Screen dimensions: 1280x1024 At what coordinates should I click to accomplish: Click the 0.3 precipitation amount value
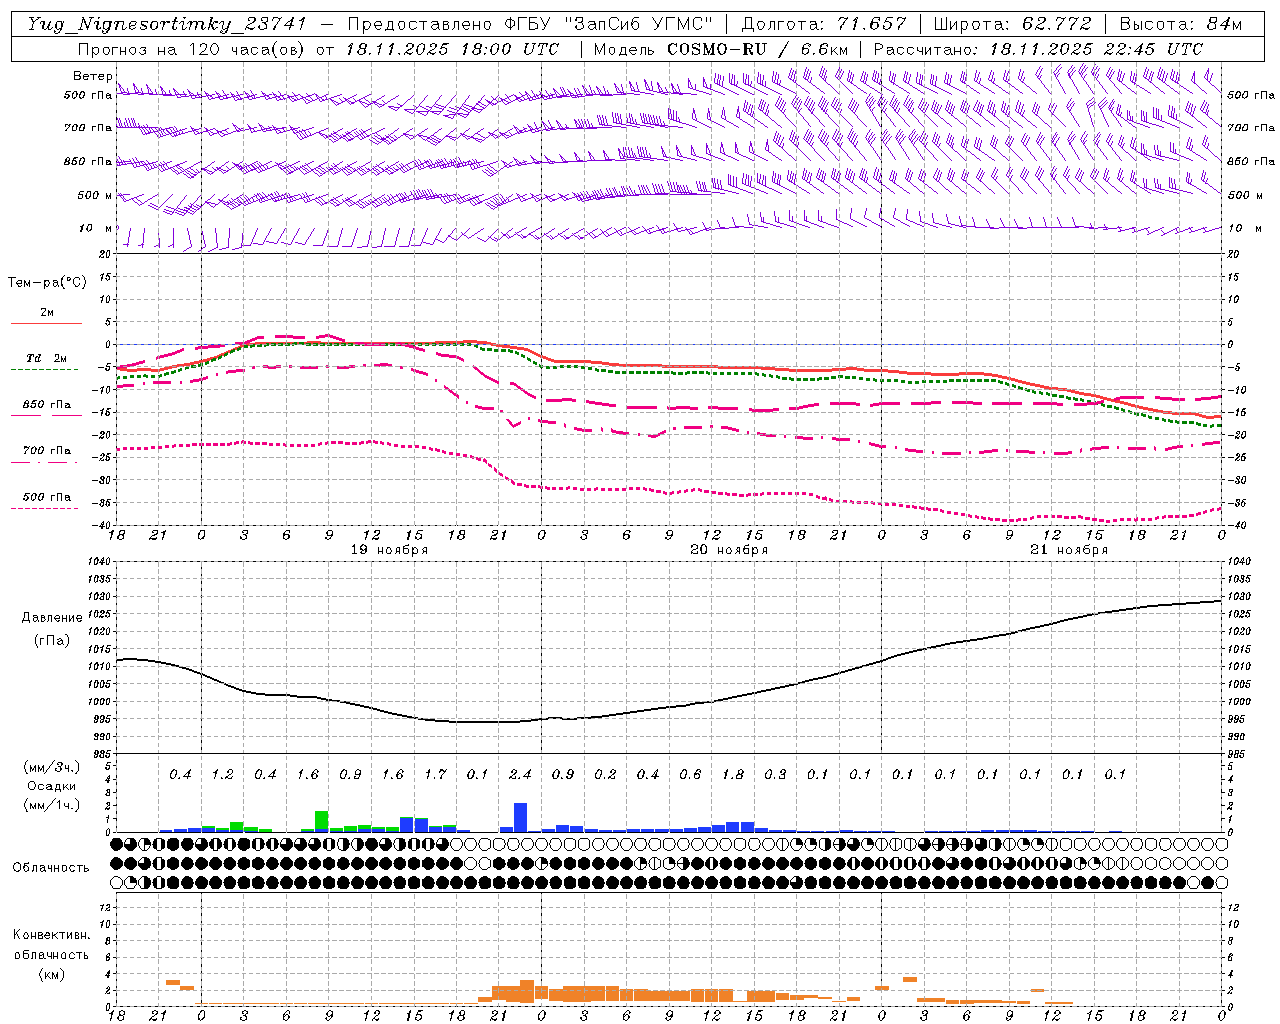tap(775, 775)
